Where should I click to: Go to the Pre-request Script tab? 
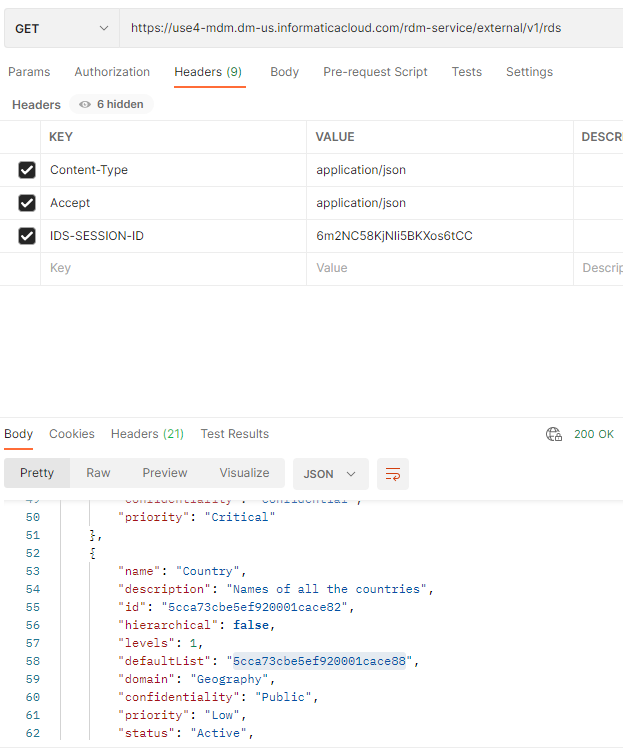coord(375,72)
